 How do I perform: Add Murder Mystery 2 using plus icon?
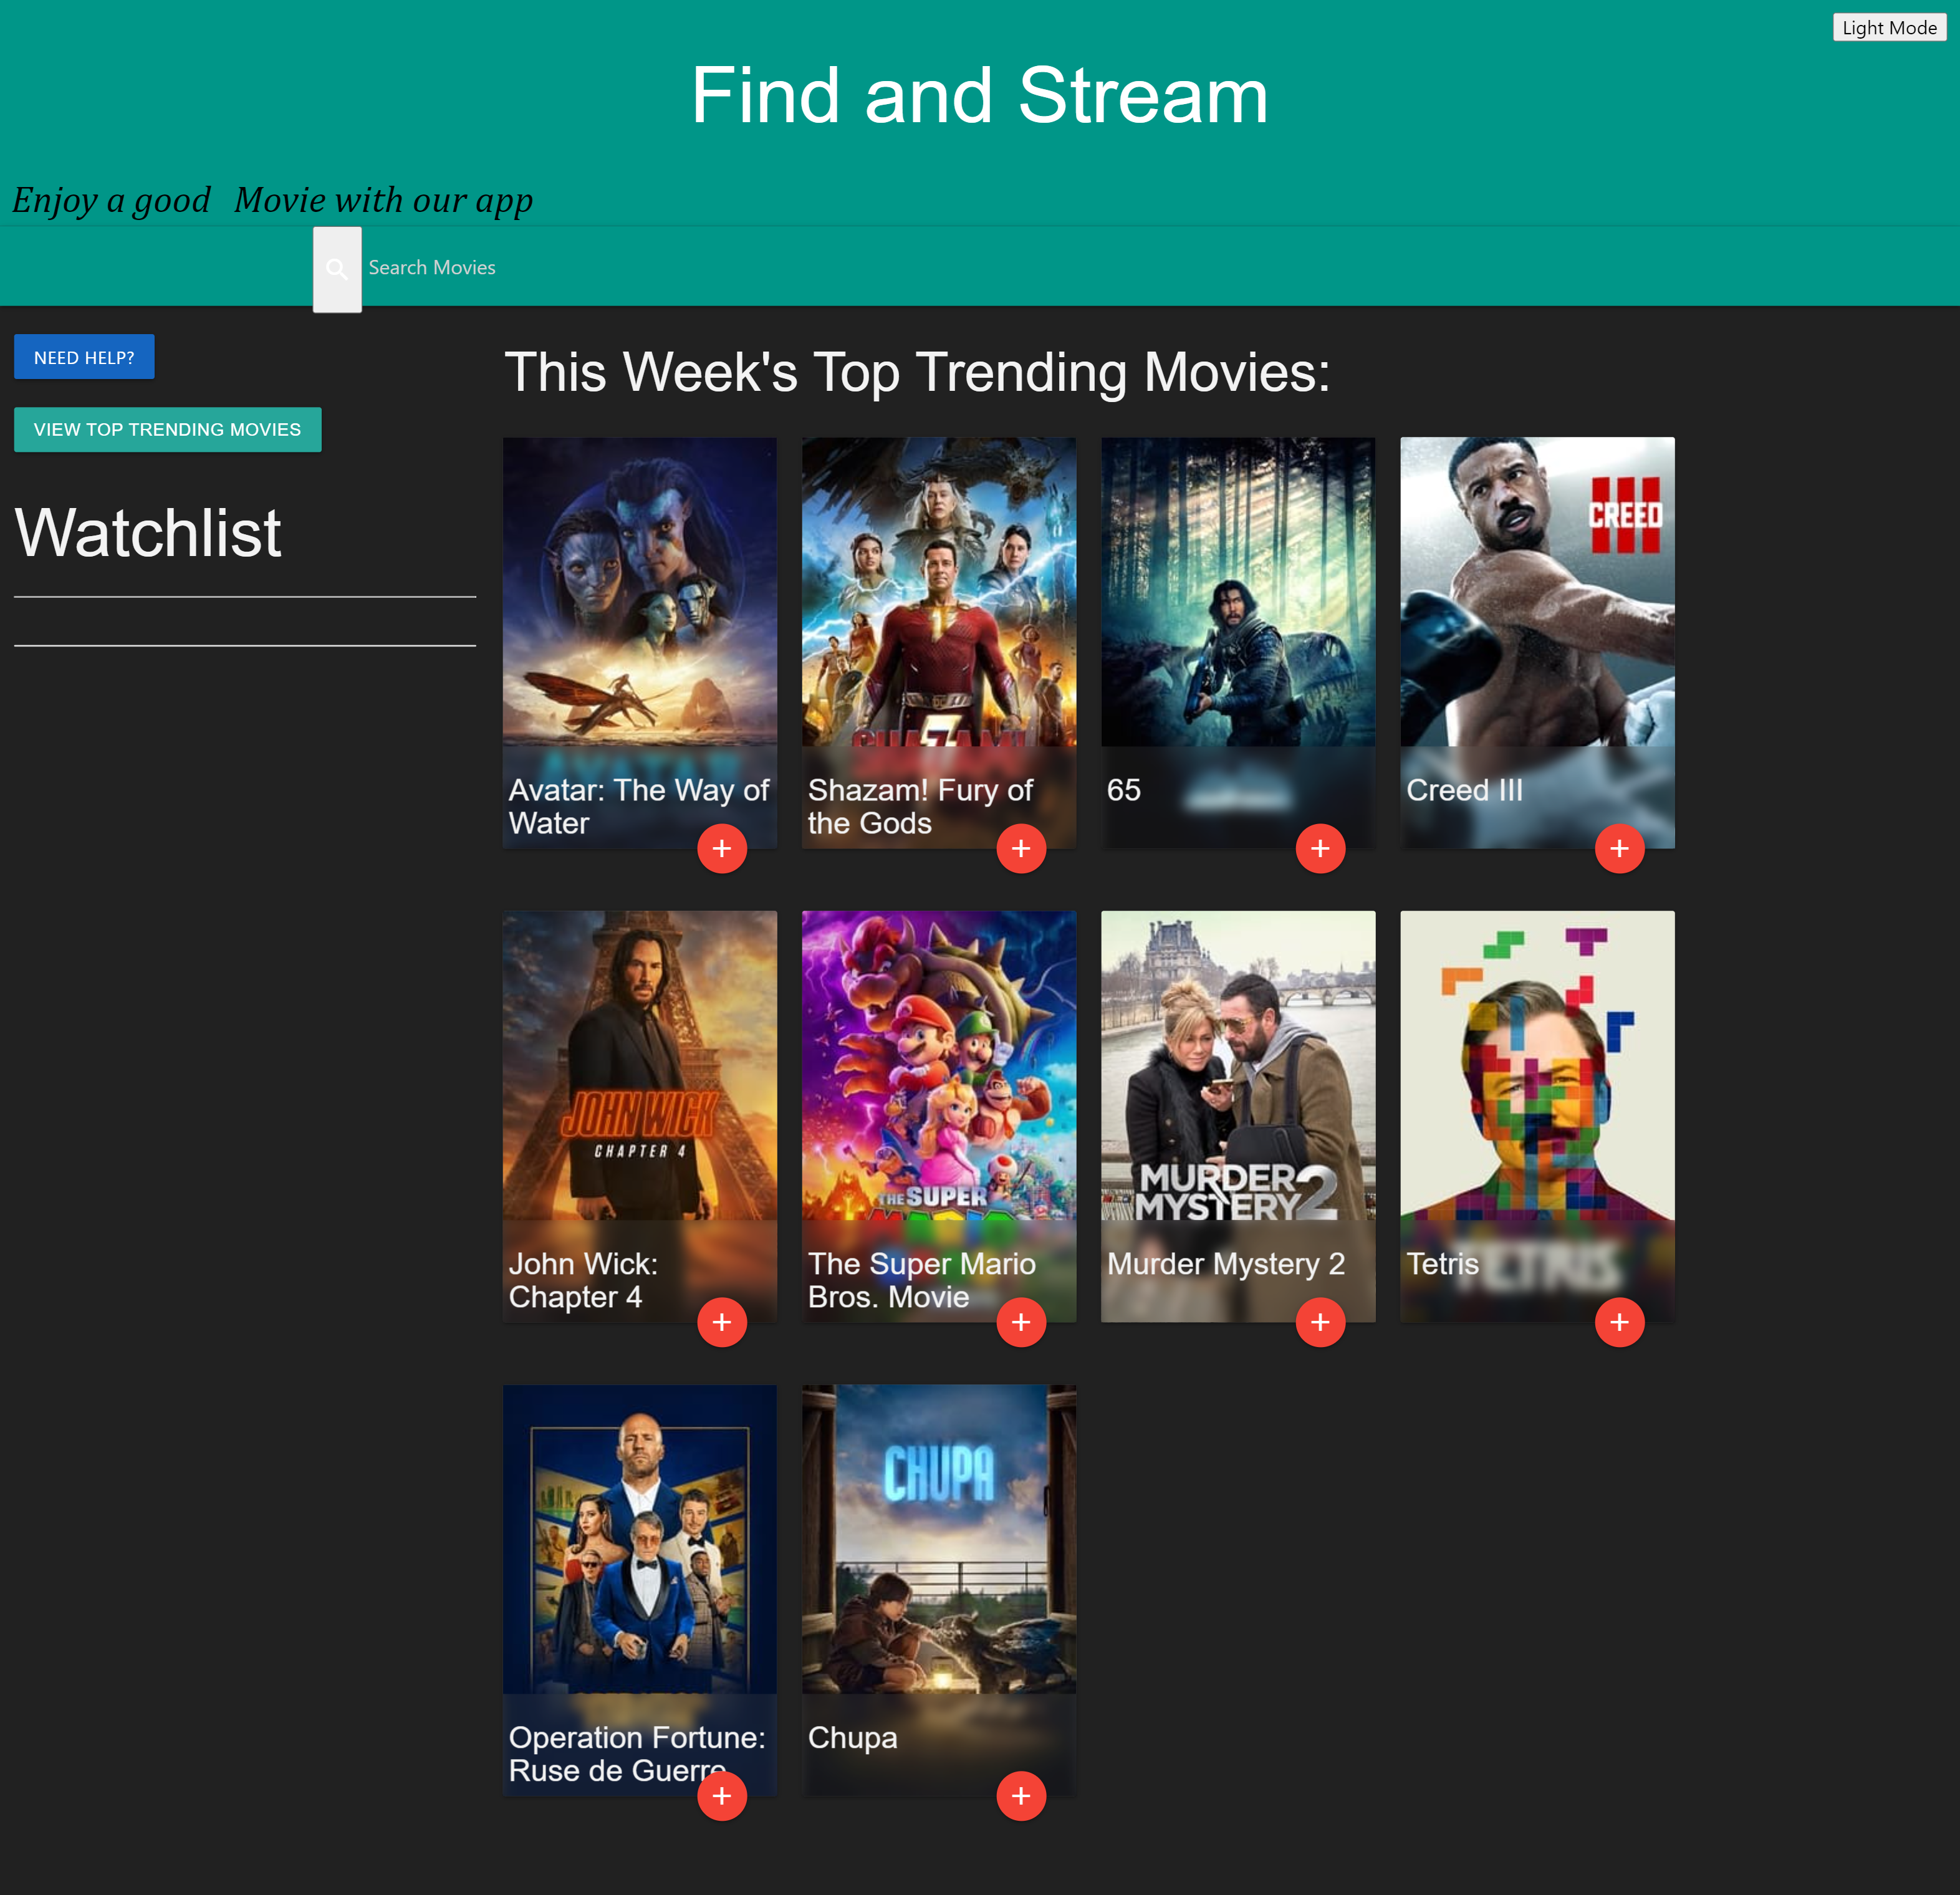(1320, 1322)
